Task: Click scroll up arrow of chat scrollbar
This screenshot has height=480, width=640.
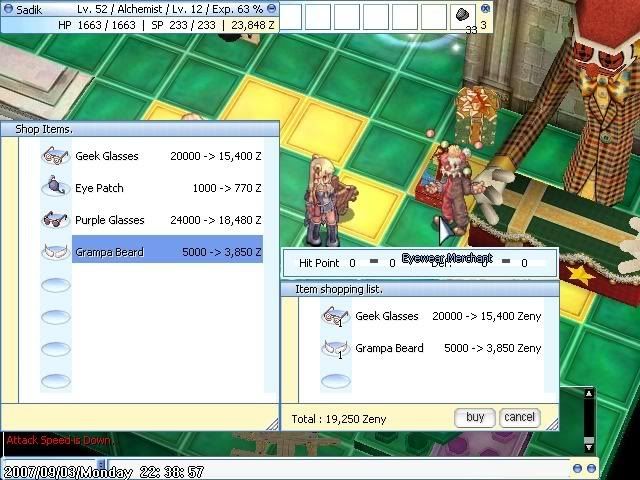Action: 589,394
